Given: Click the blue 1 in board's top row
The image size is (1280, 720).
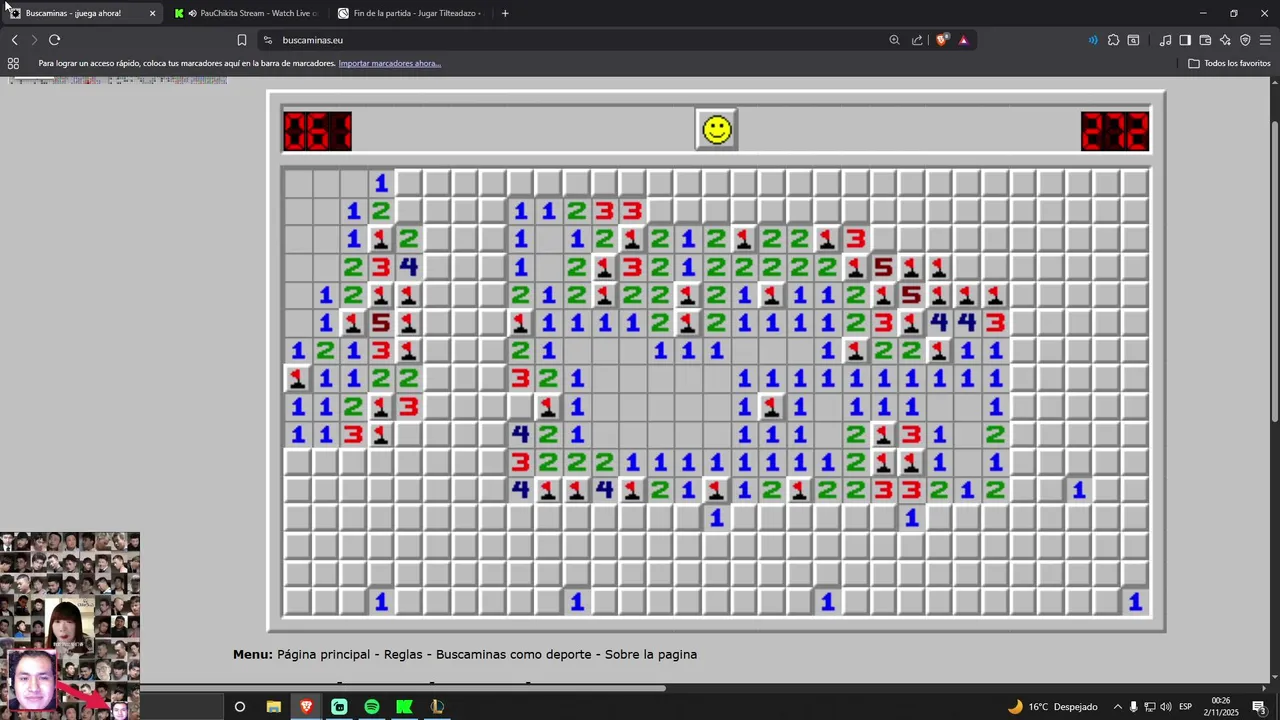Looking at the screenshot, I should point(381,183).
